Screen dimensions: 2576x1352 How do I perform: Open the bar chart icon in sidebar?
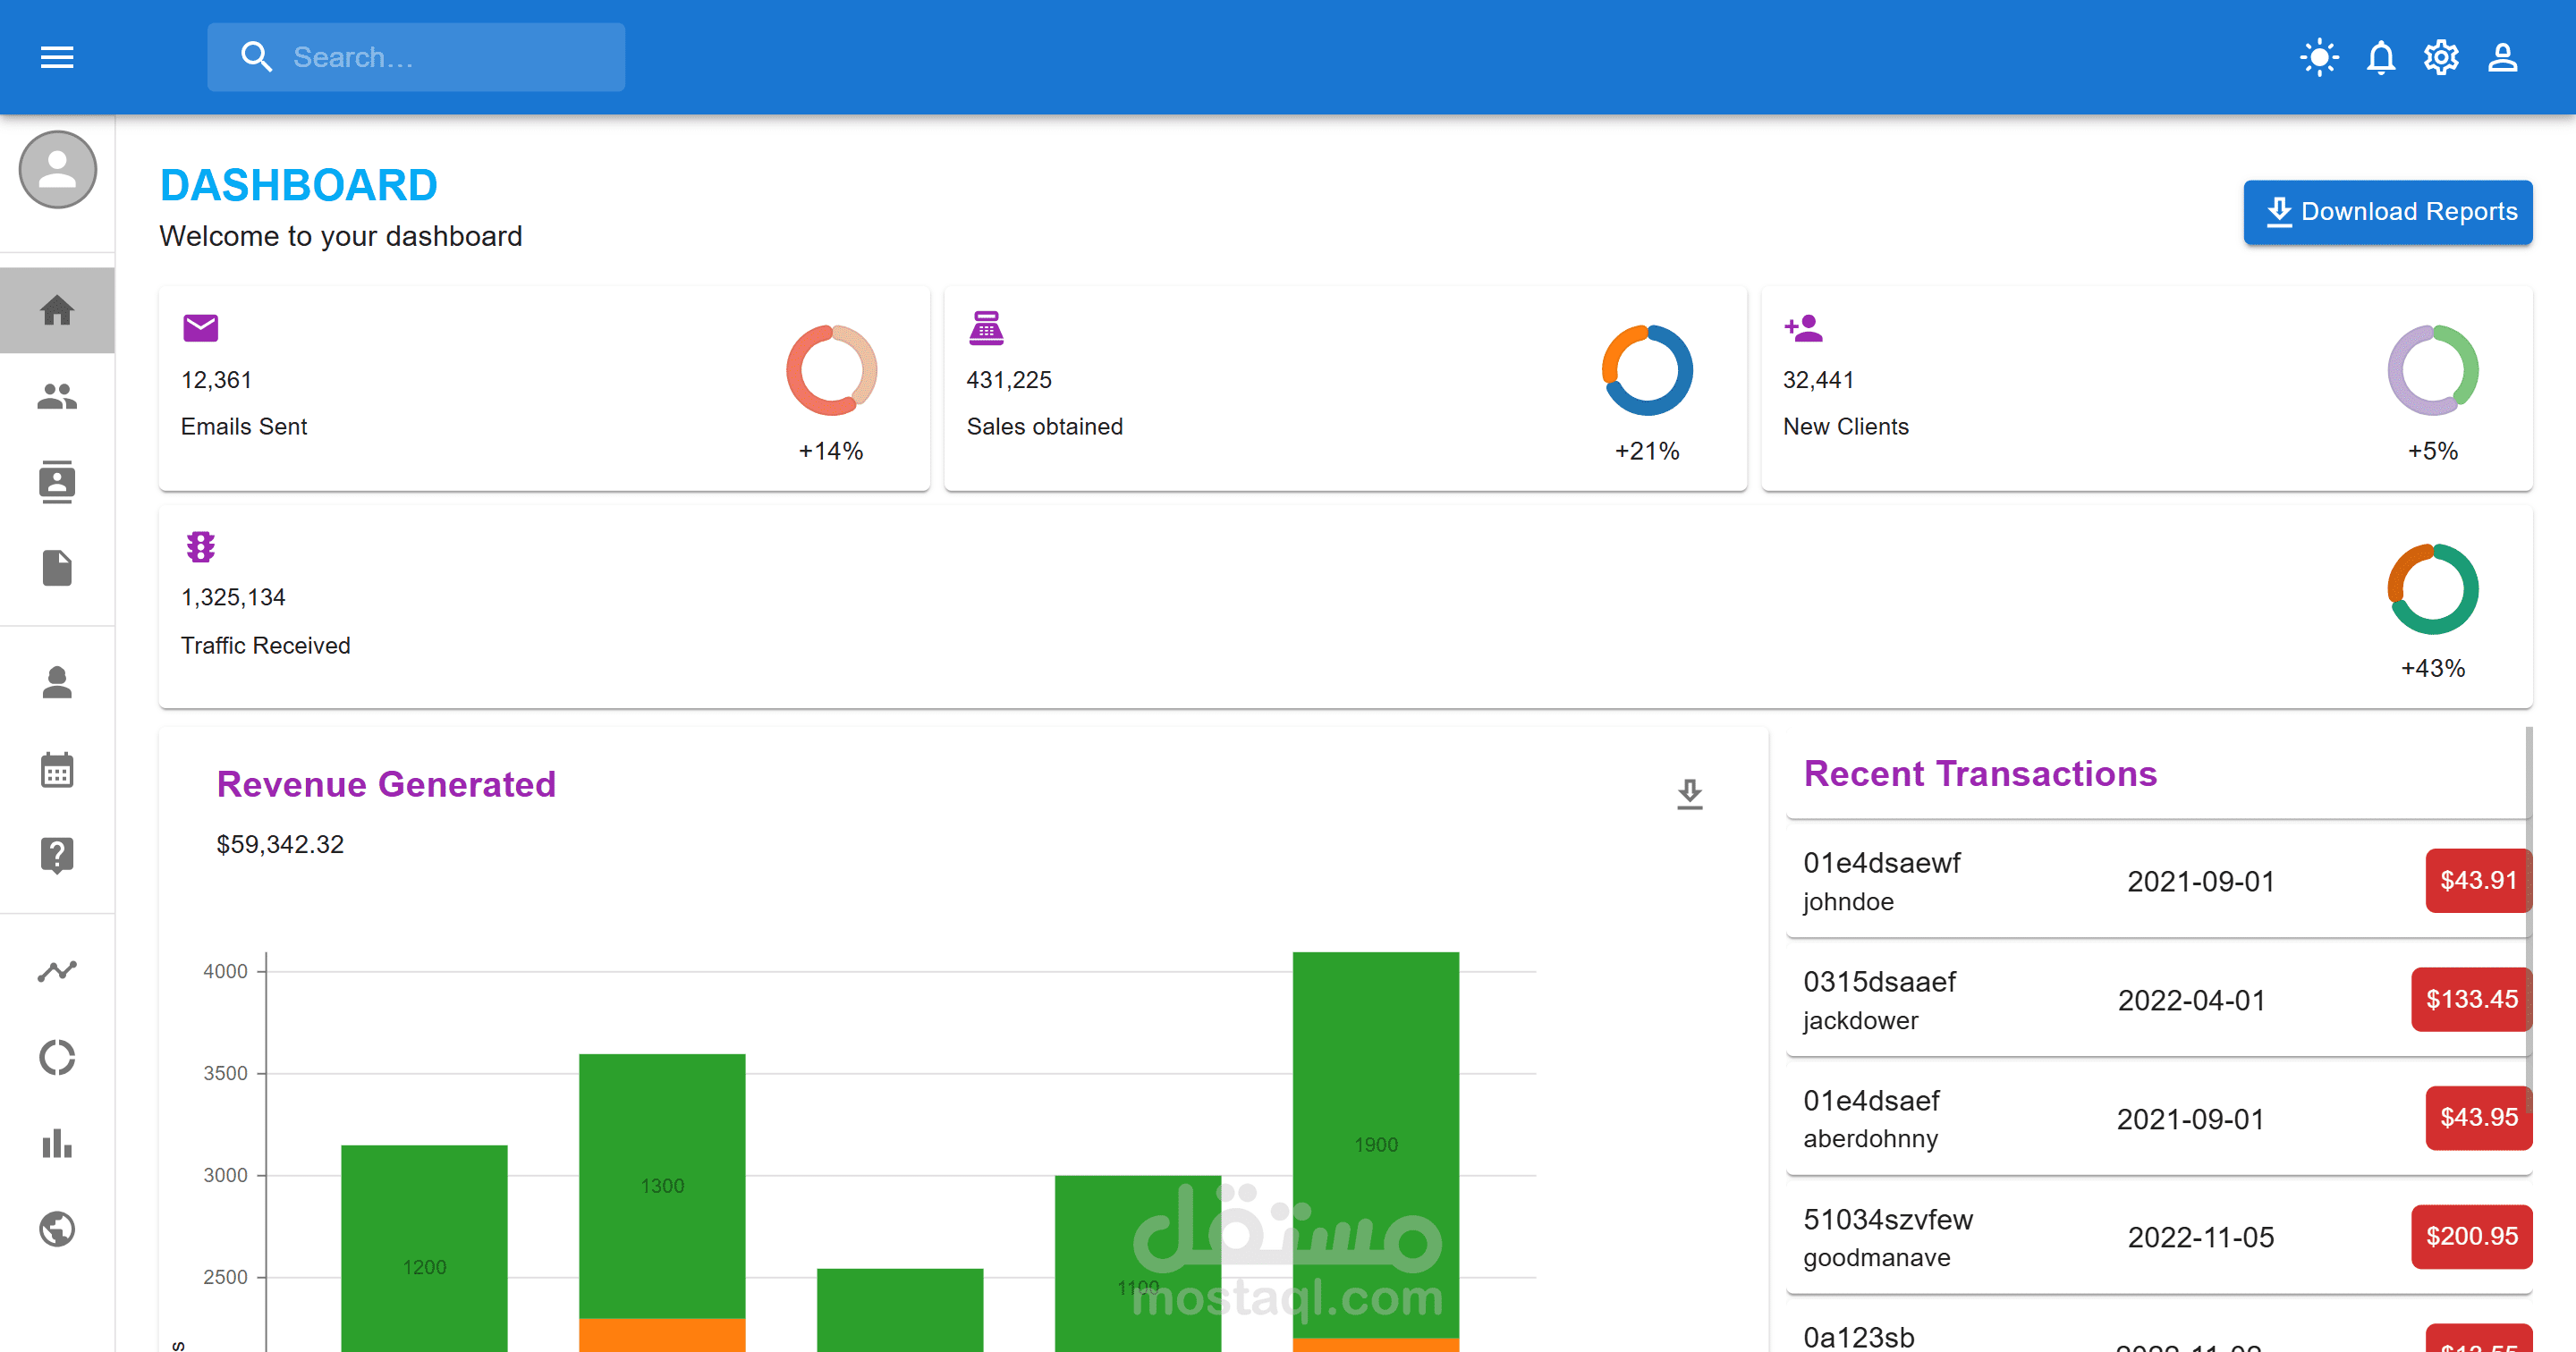tap(57, 1143)
